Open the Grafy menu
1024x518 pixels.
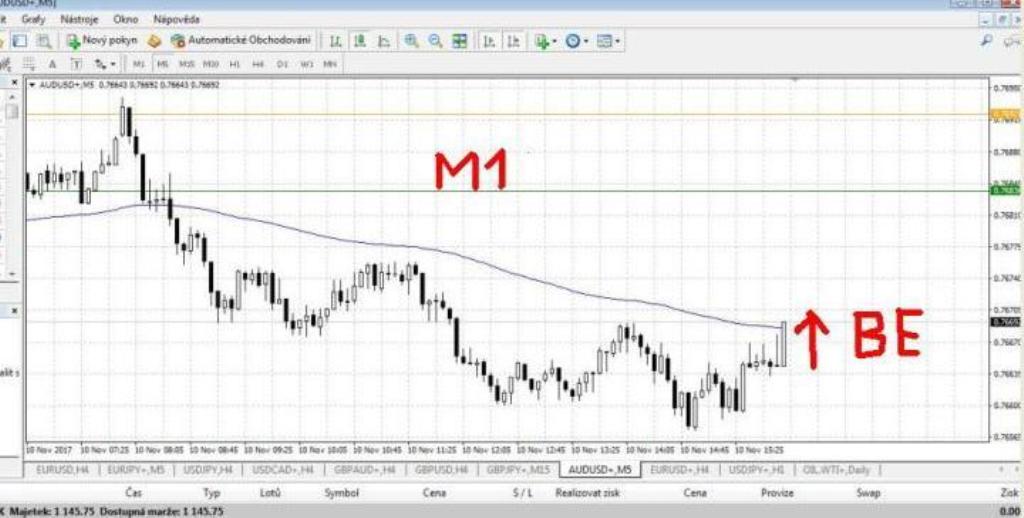[33, 19]
